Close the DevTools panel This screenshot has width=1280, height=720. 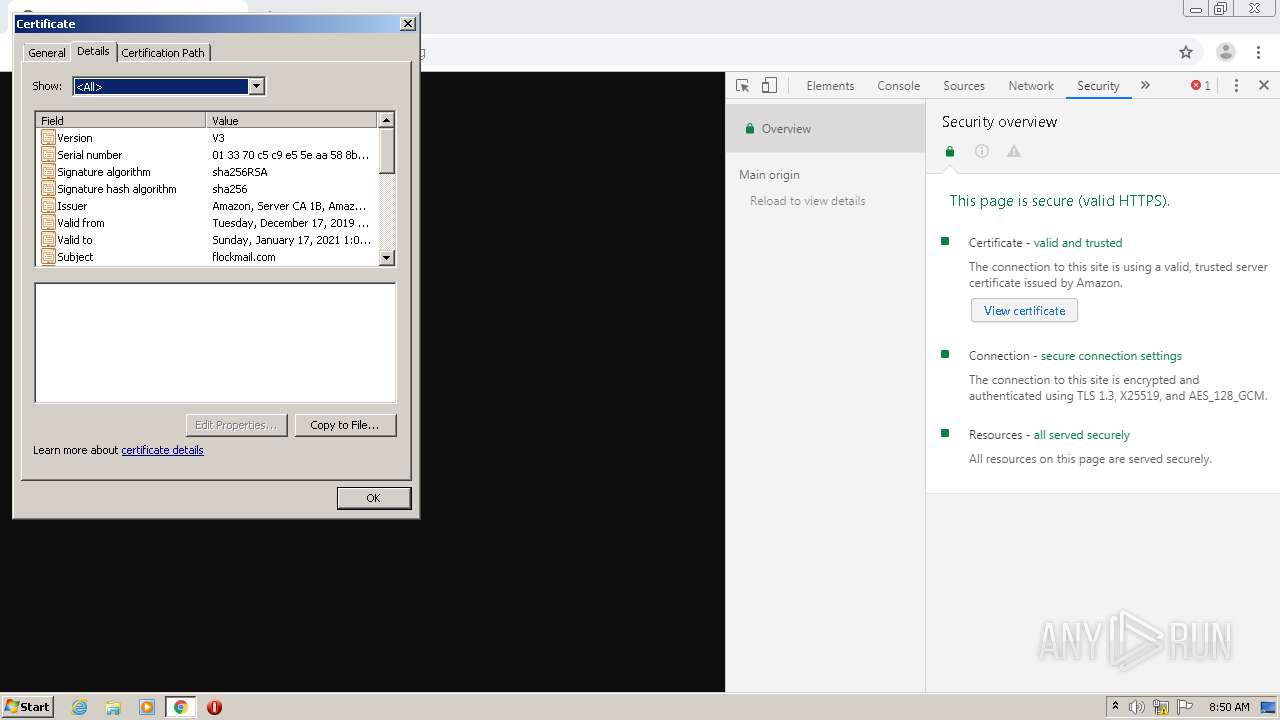point(1264,86)
